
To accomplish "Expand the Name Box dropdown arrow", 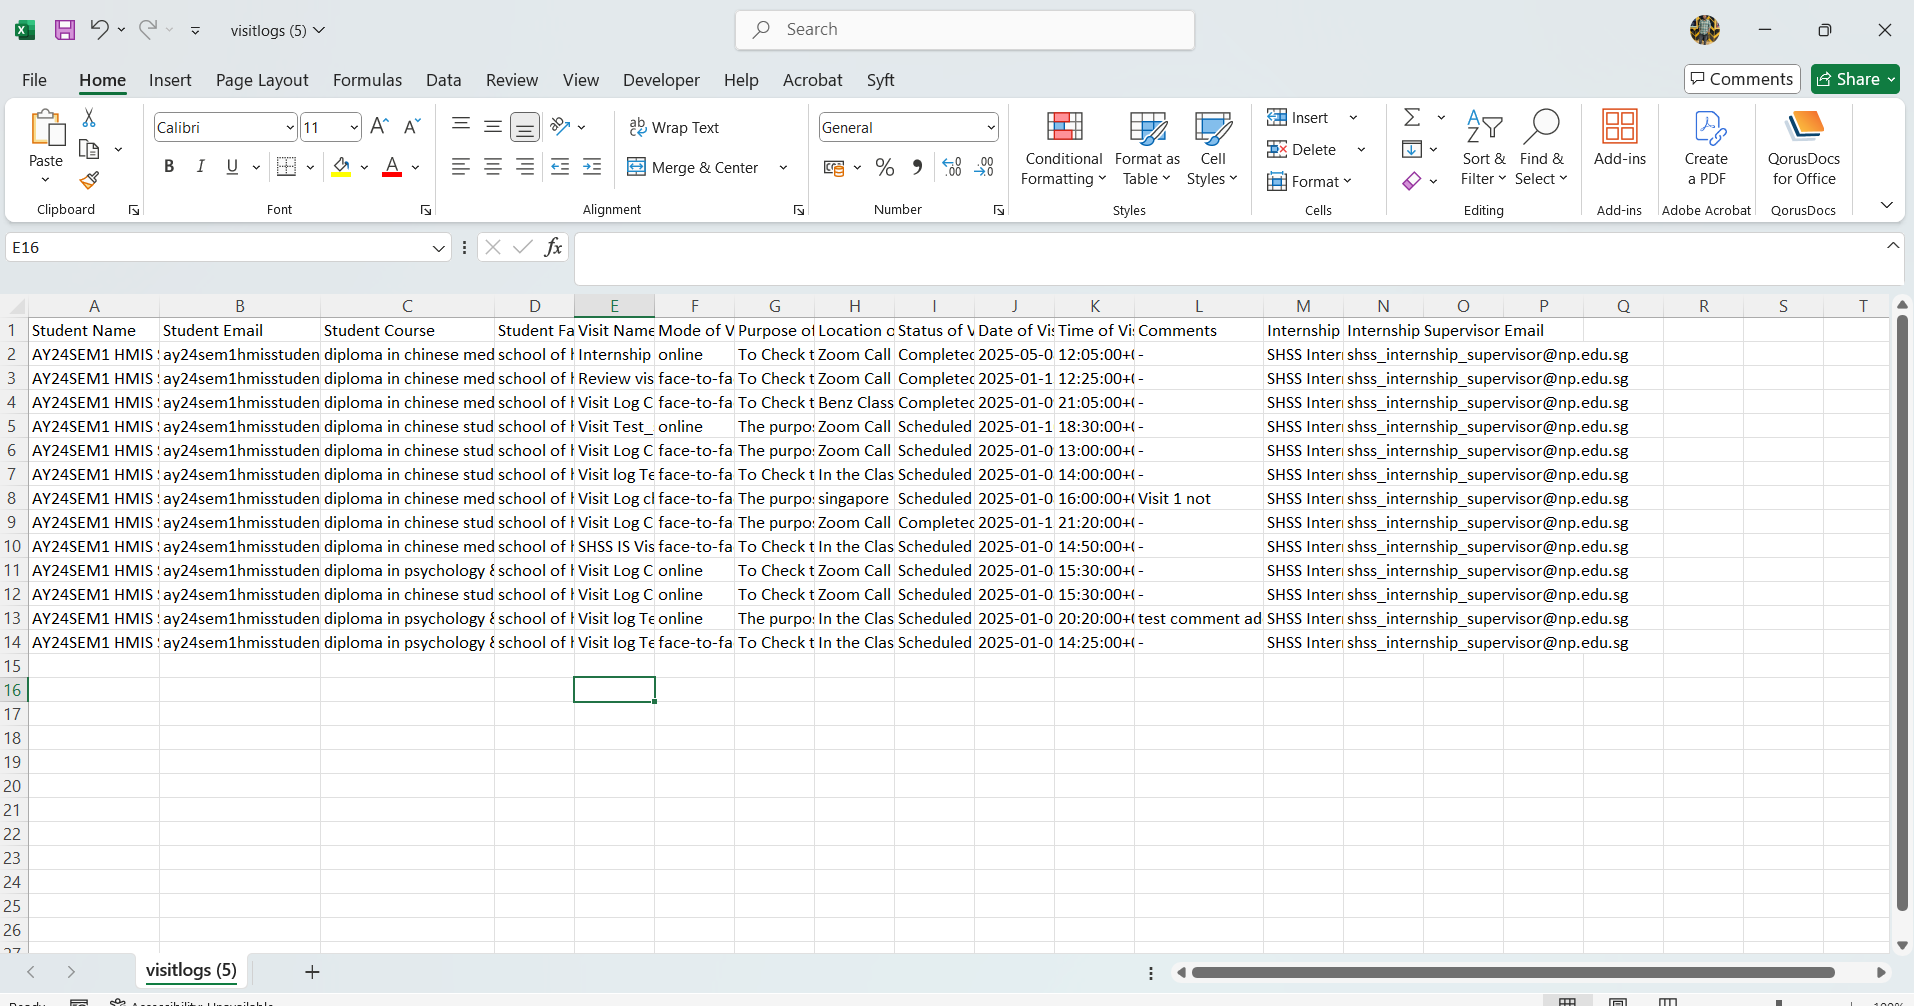I will tap(438, 248).
